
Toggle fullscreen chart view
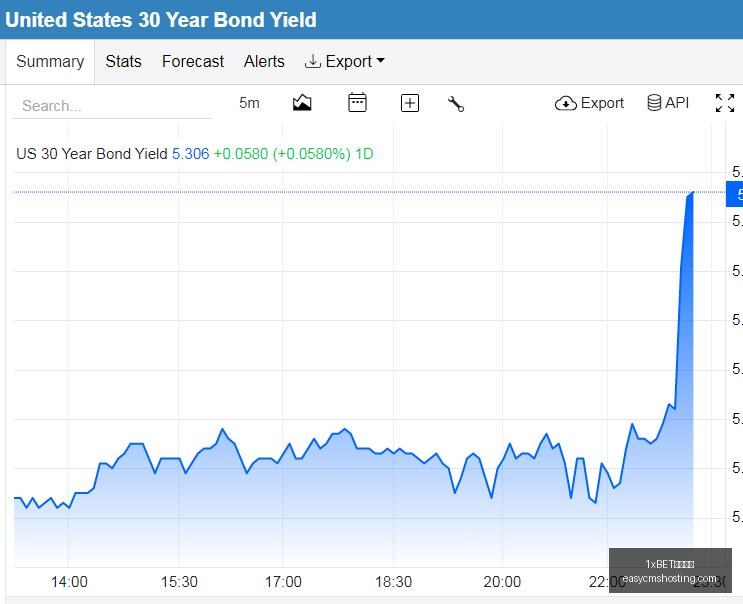[x=725, y=103]
